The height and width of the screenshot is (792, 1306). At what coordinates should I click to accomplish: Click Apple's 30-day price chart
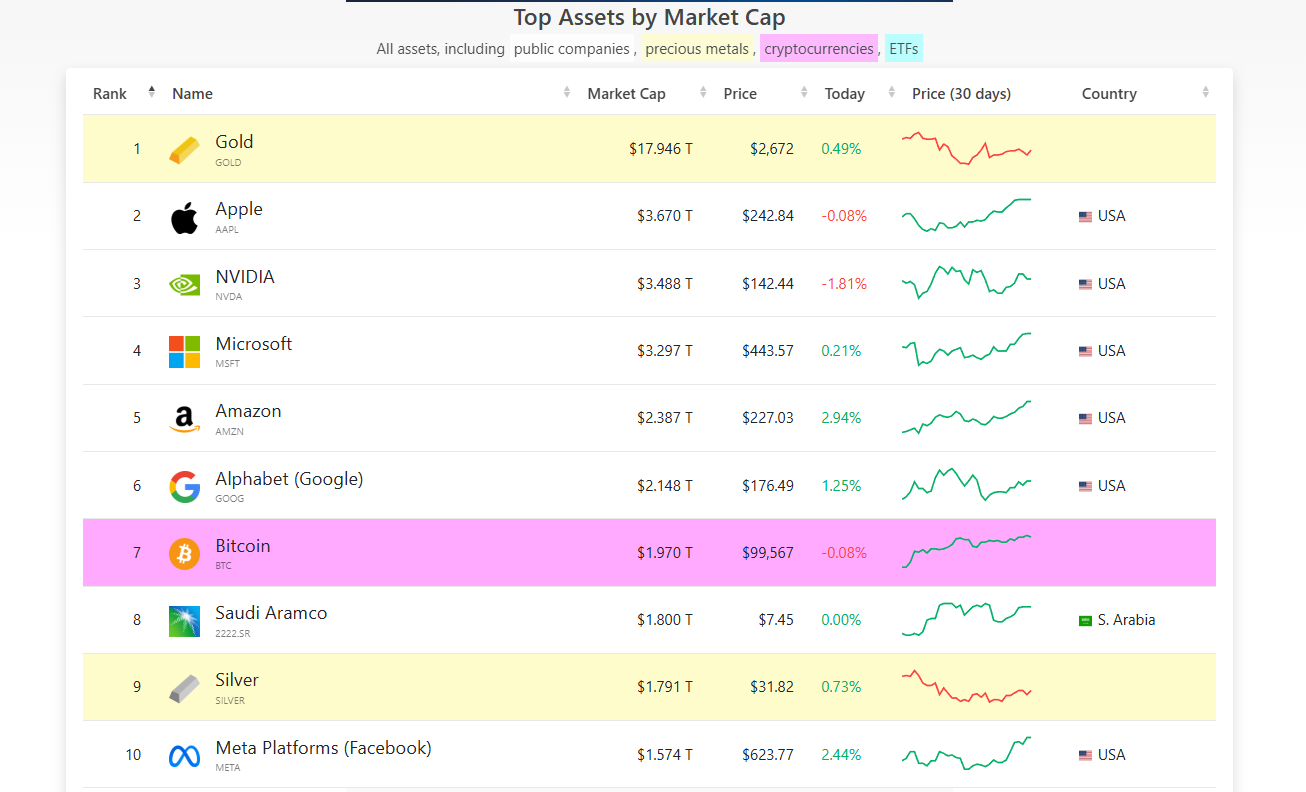pyautogui.click(x=966, y=216)
